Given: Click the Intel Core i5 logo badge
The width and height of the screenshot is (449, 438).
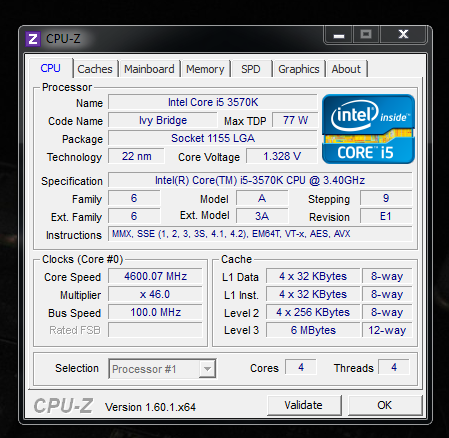Looking at the screenshot, I should [368, 129].
